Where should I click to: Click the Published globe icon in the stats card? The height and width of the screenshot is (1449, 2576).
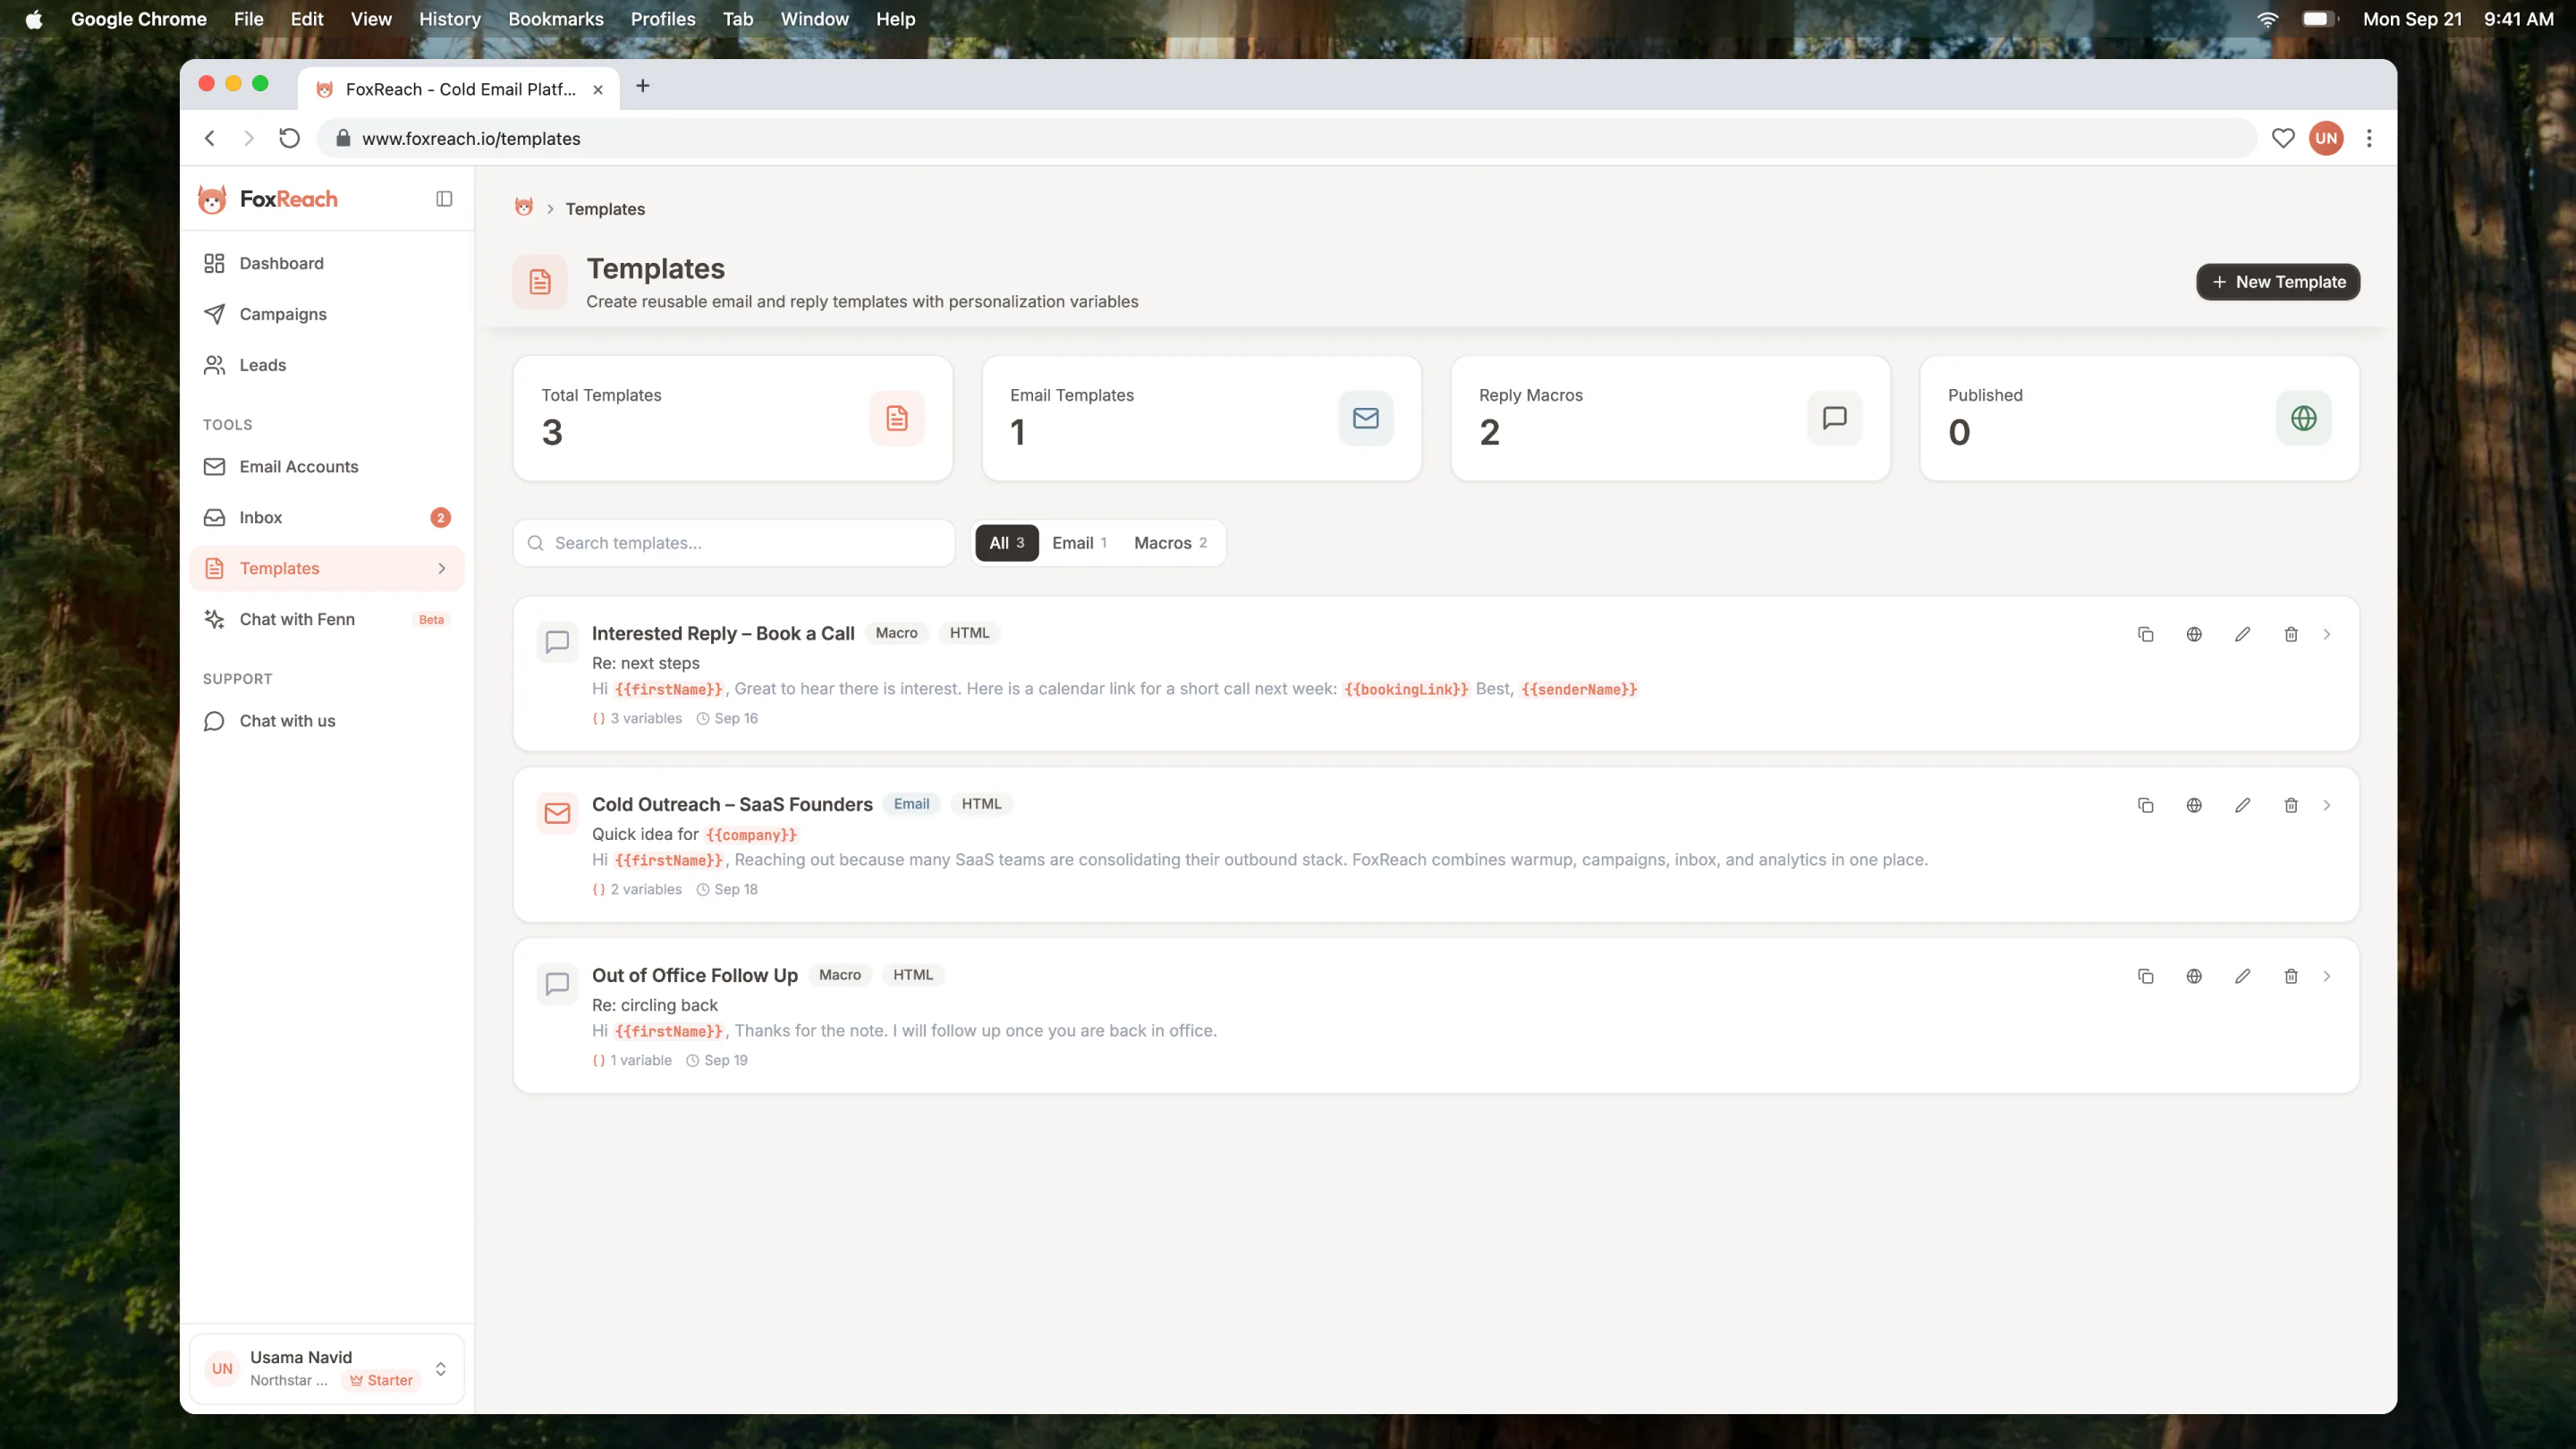coord(2303,418)
